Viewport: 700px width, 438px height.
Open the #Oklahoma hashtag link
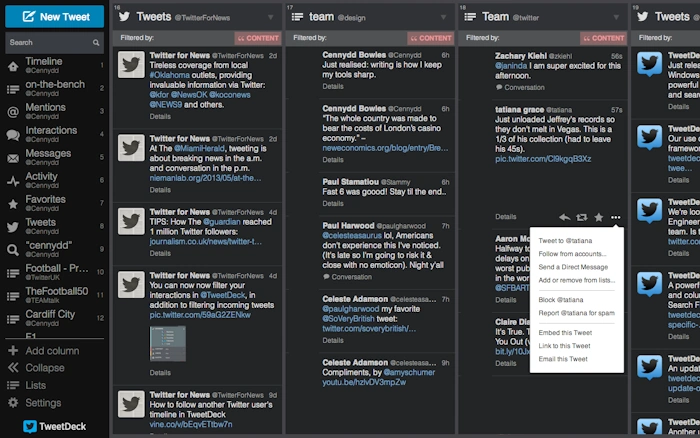click(x=169, y=75)
